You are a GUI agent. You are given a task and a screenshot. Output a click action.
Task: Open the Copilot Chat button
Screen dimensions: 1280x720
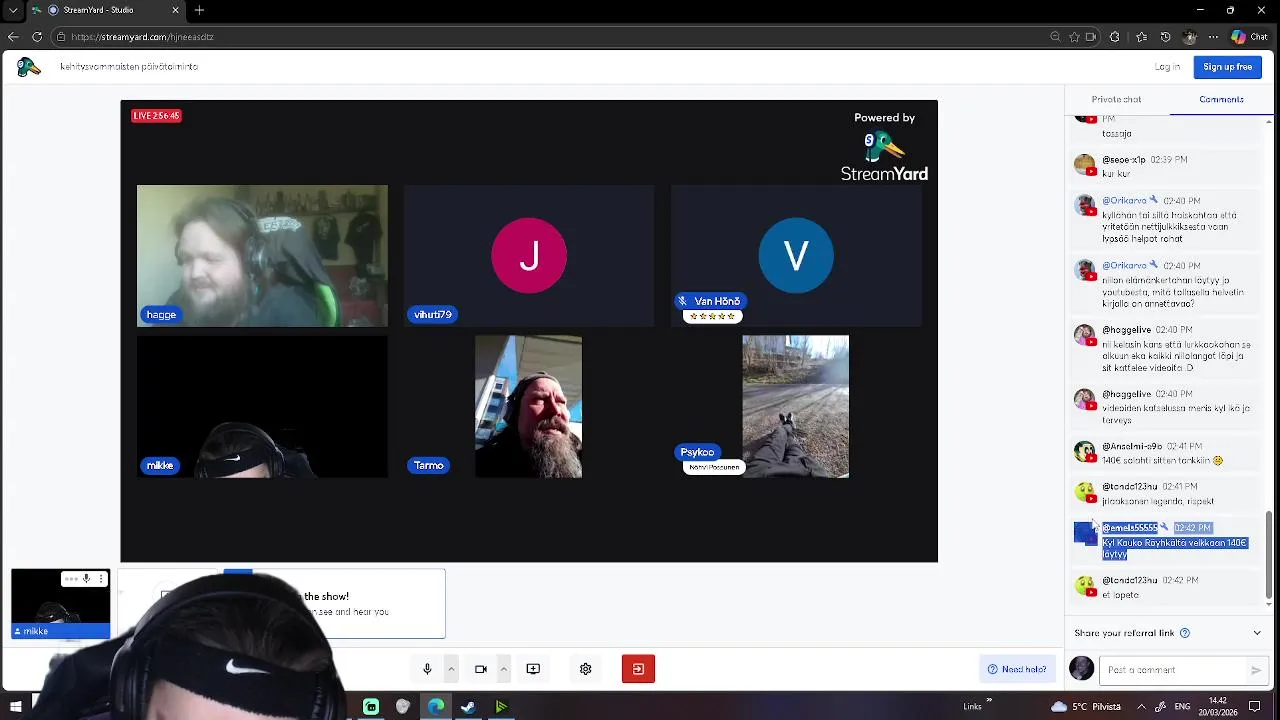click(1250, 37)
